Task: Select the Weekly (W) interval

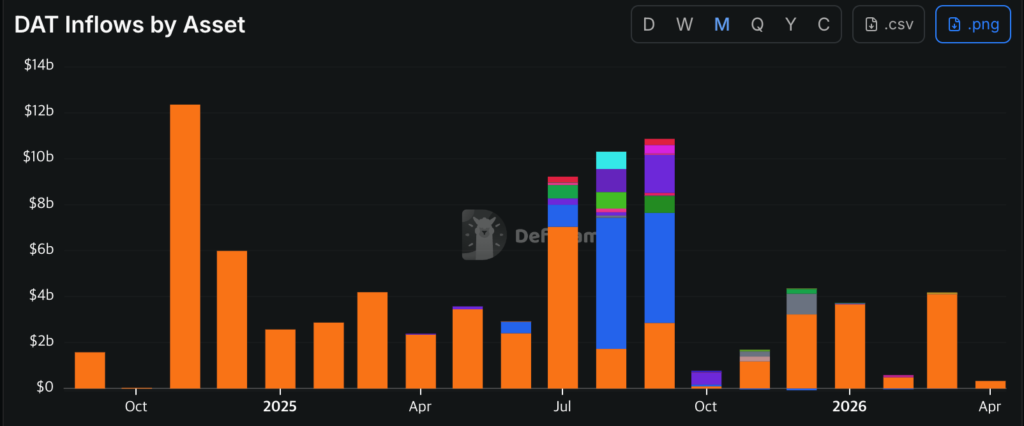Action: point(685,25)
